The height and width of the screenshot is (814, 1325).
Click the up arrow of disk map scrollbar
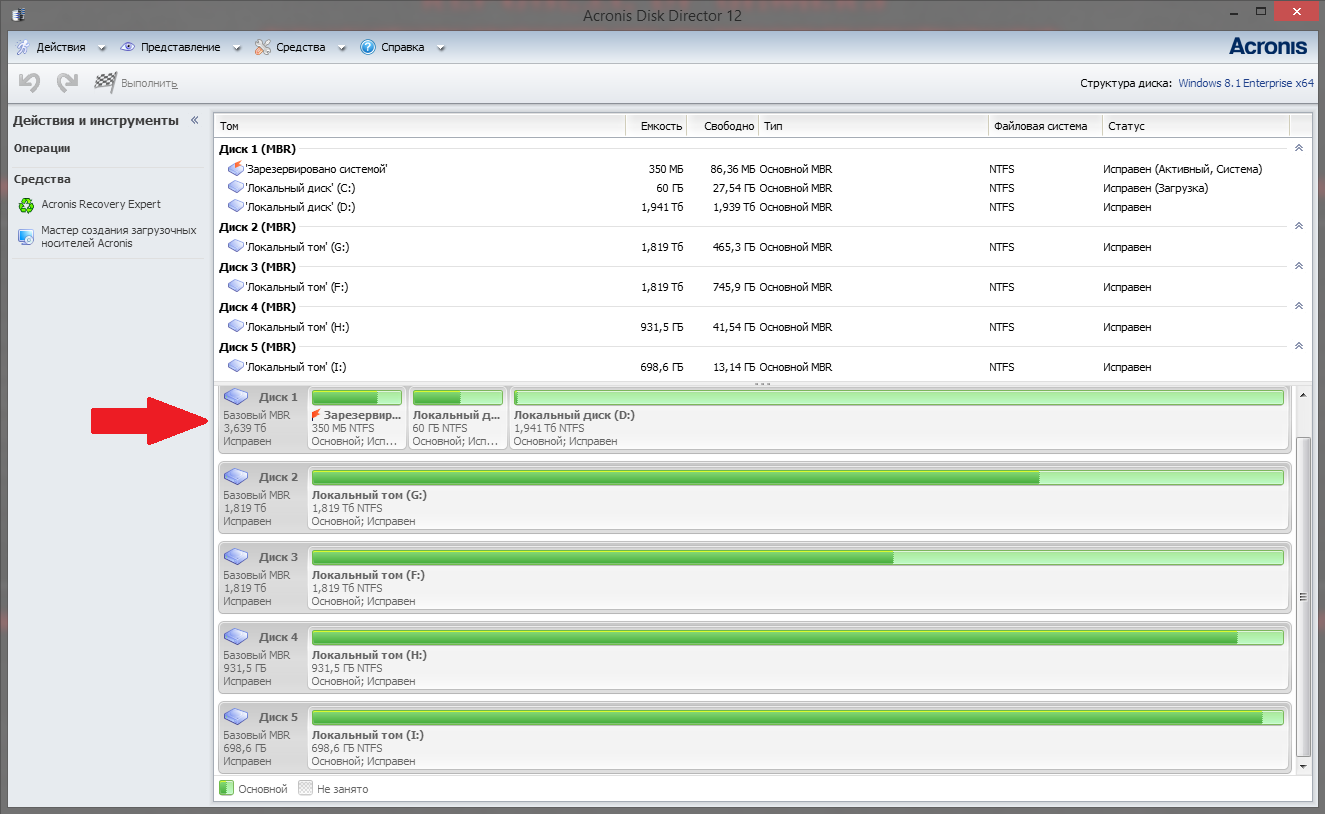tap(1302, 394)
